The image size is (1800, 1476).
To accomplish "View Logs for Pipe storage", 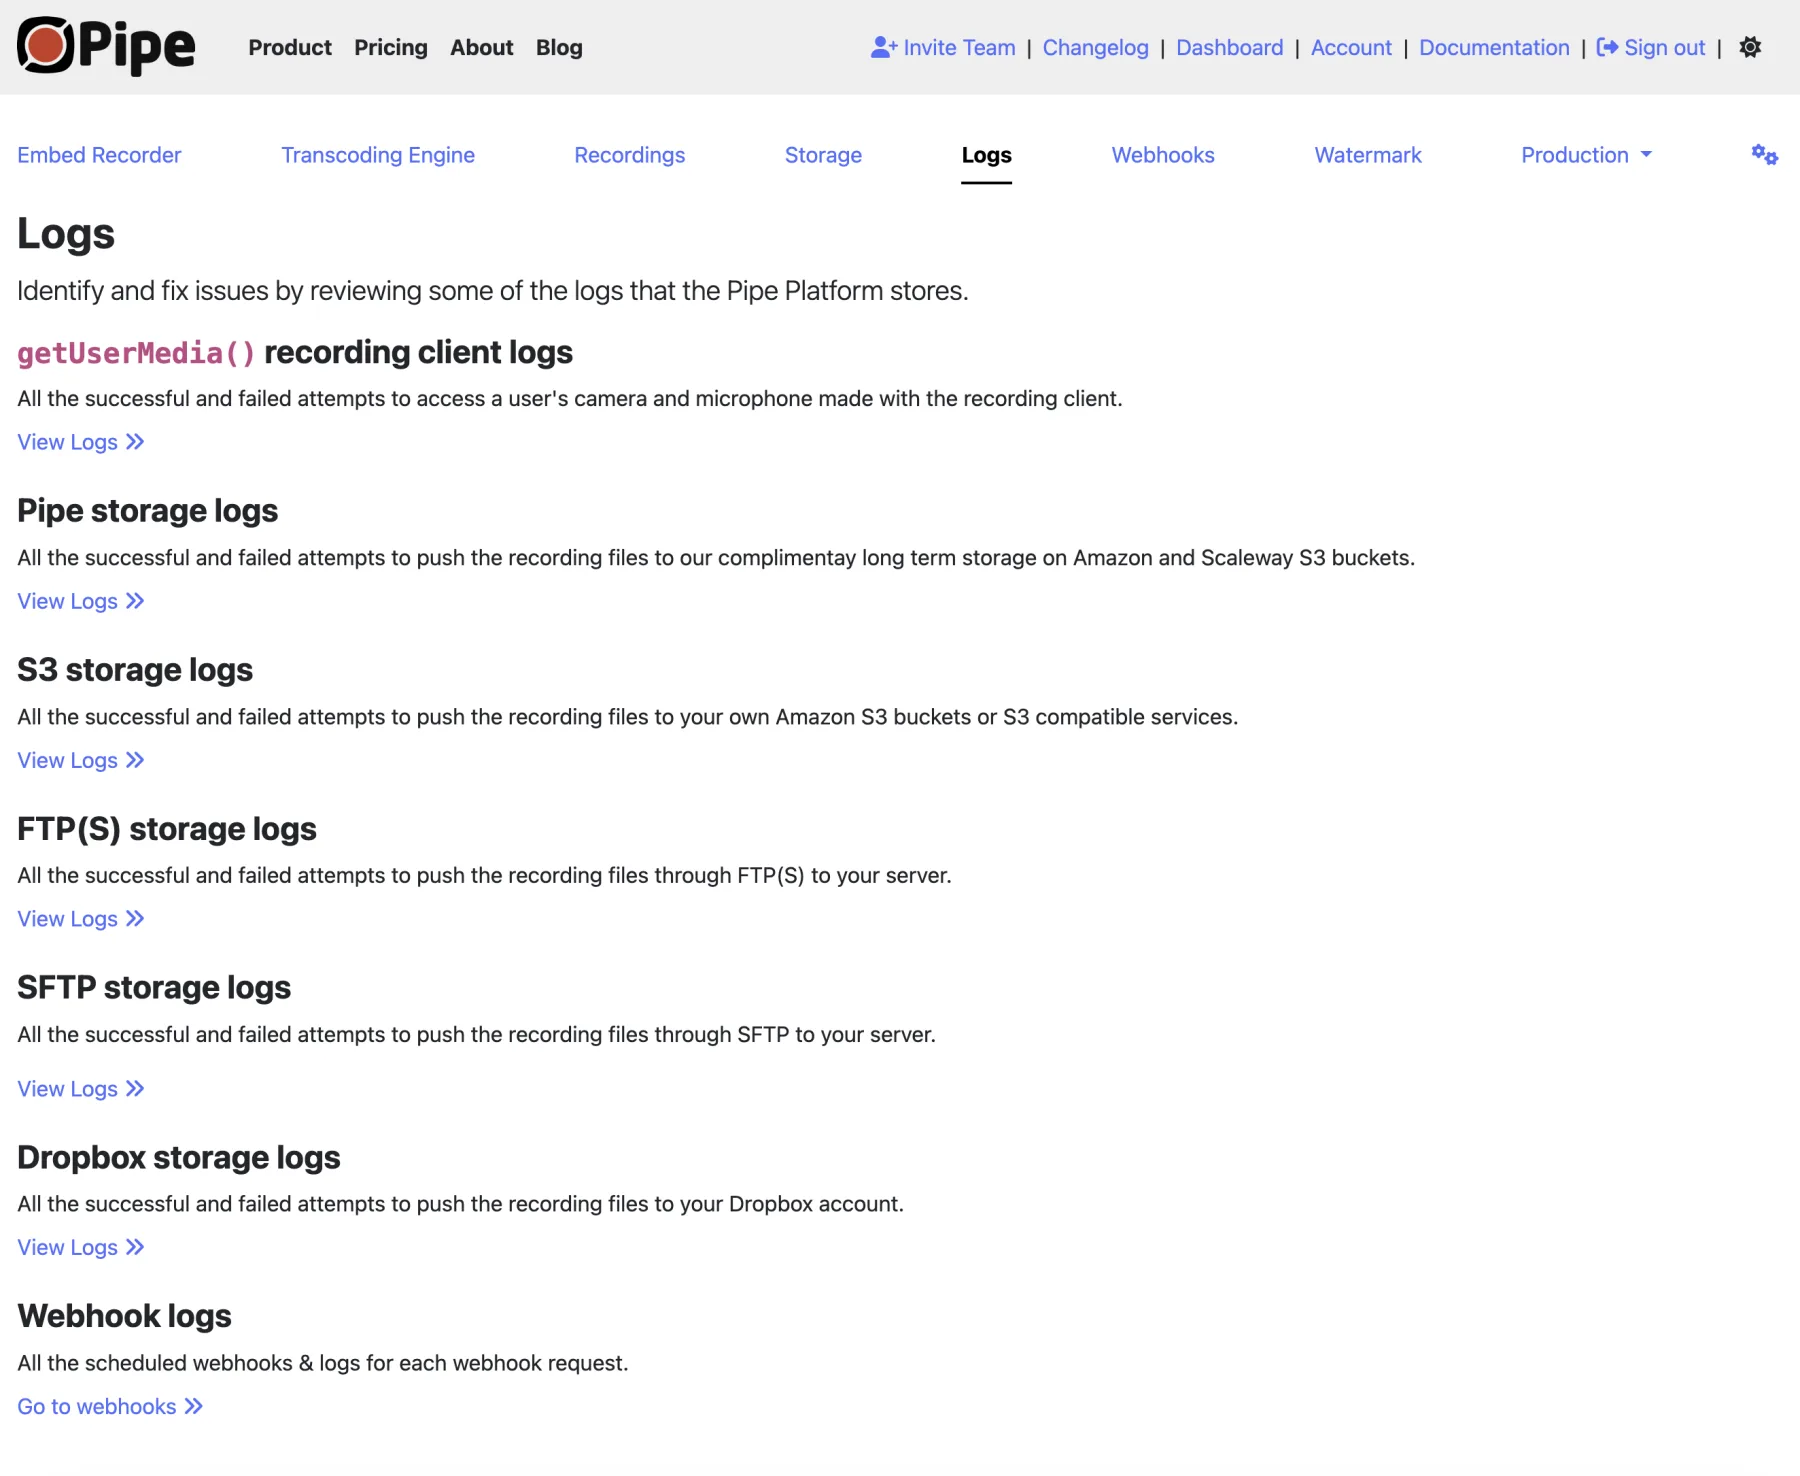I will 81,601.
